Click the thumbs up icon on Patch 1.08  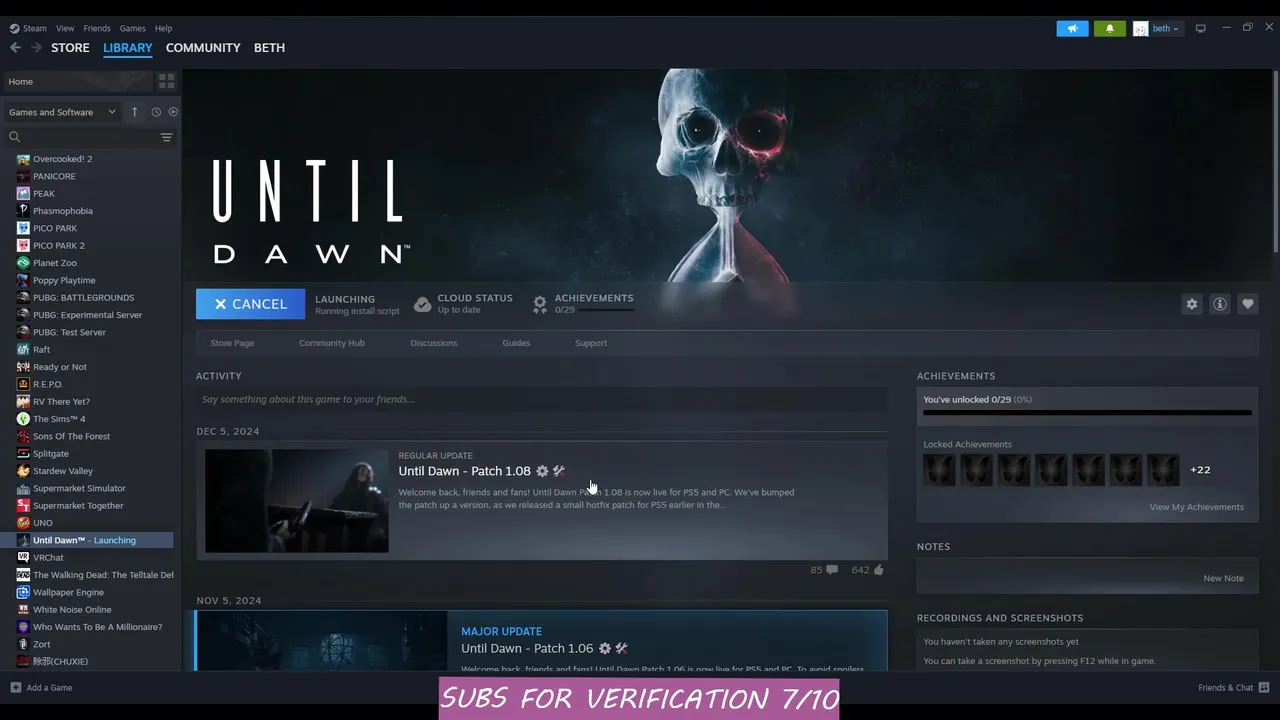click(879, 570)
